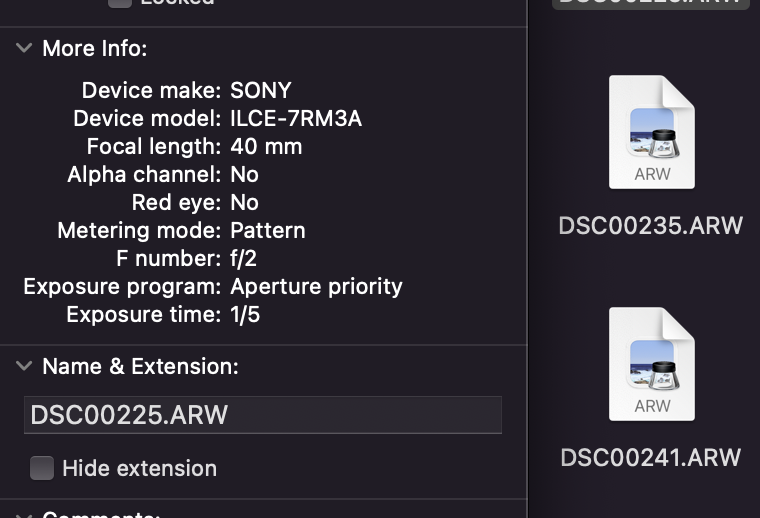
Task: Toggle the Locked checkbox at panel top
Action: [x=120, y=2]
